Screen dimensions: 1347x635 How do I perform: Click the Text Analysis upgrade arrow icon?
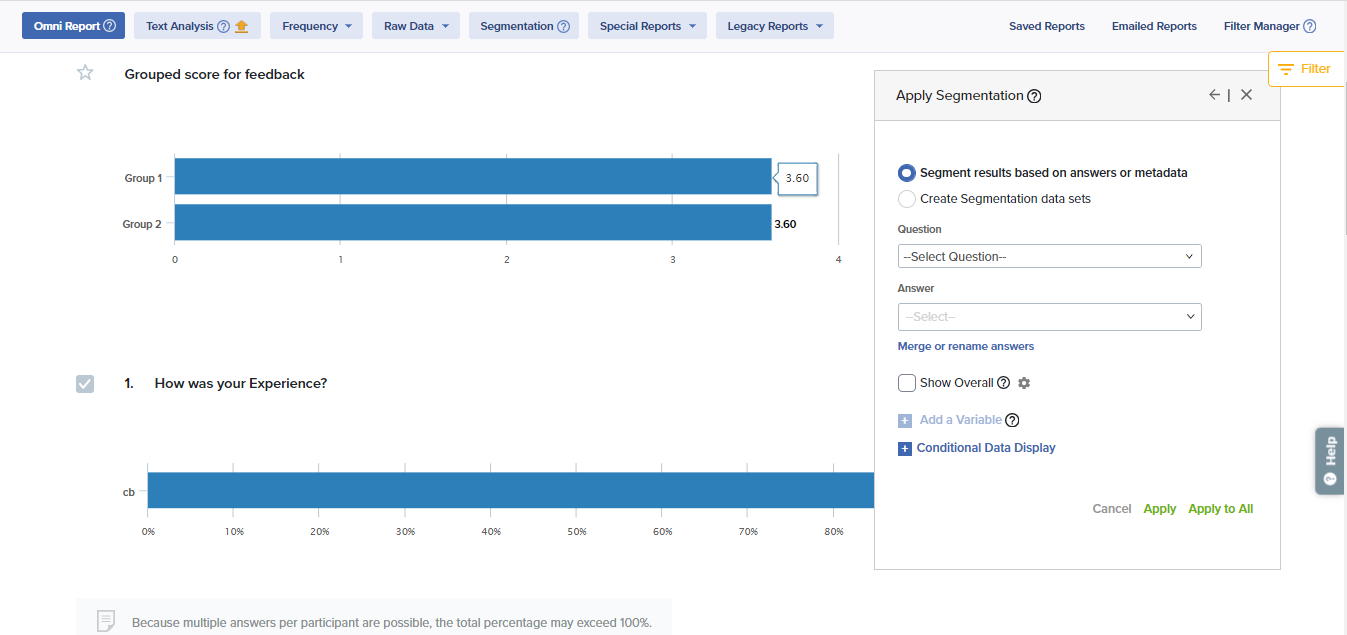pos(241,26)
